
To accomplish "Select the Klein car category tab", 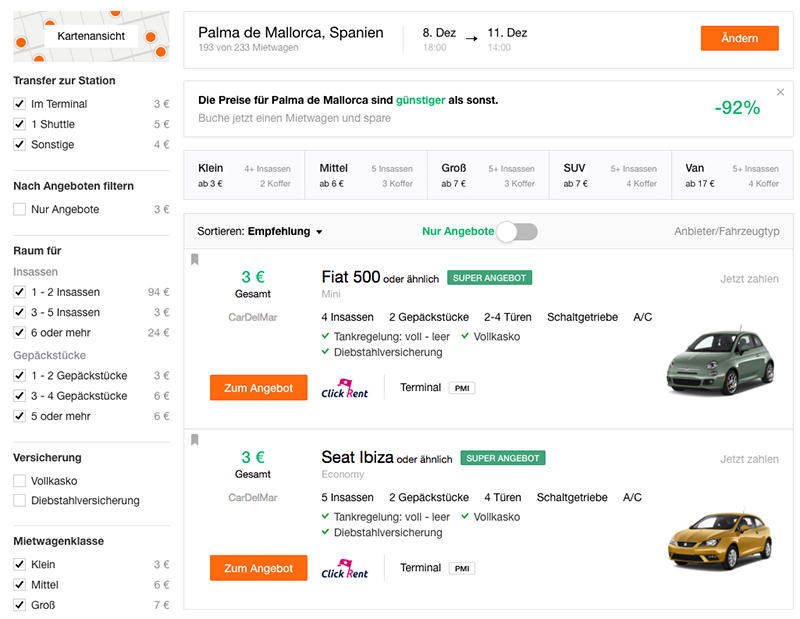I will click(244, 175).
